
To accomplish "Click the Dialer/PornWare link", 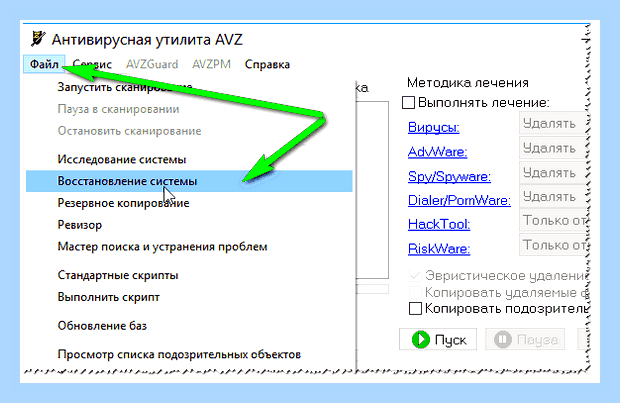I will point(459,201).
